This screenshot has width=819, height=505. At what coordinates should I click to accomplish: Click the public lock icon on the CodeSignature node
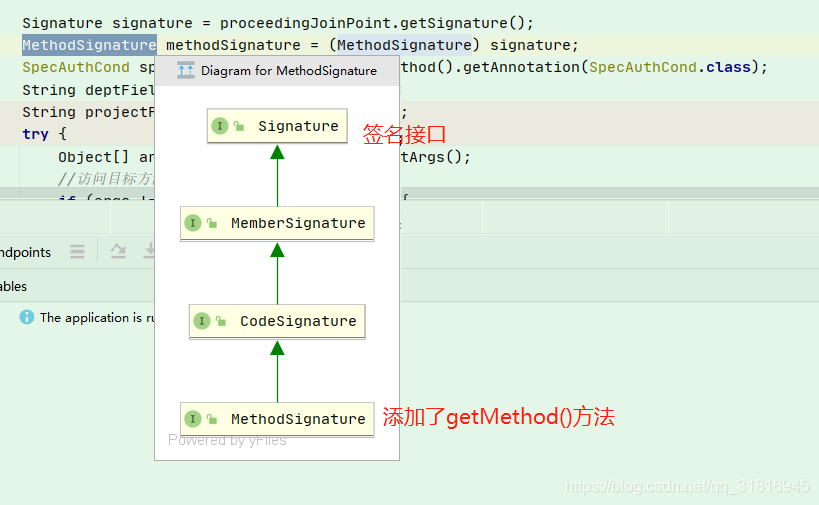tap(220, 321)
